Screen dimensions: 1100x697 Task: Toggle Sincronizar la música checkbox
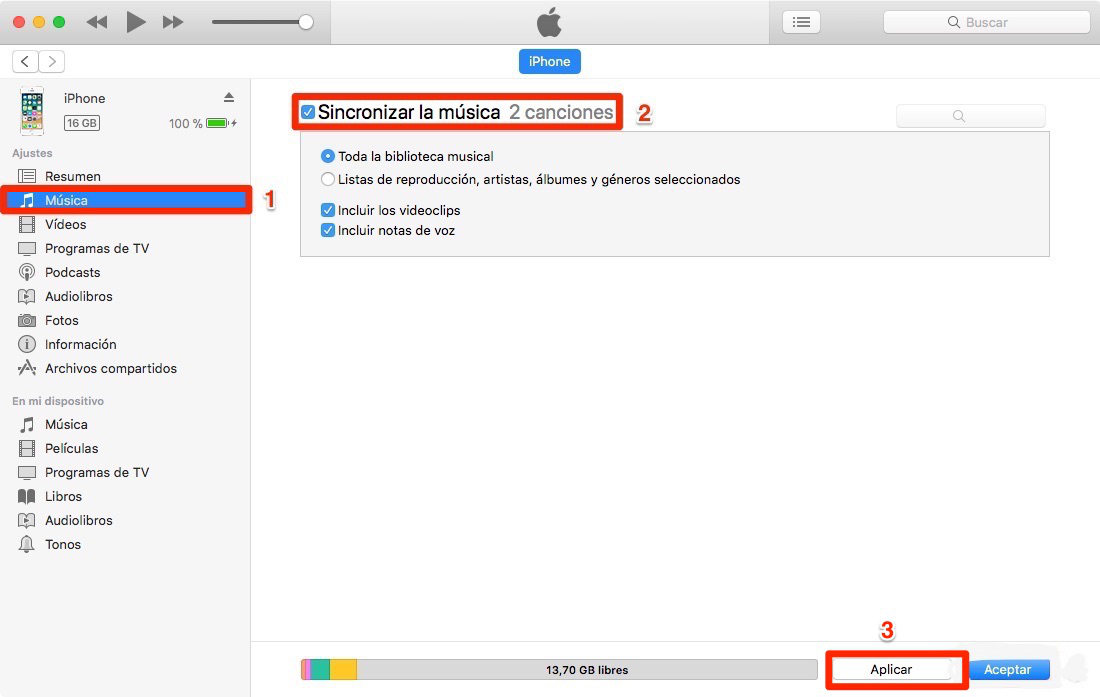308,112
